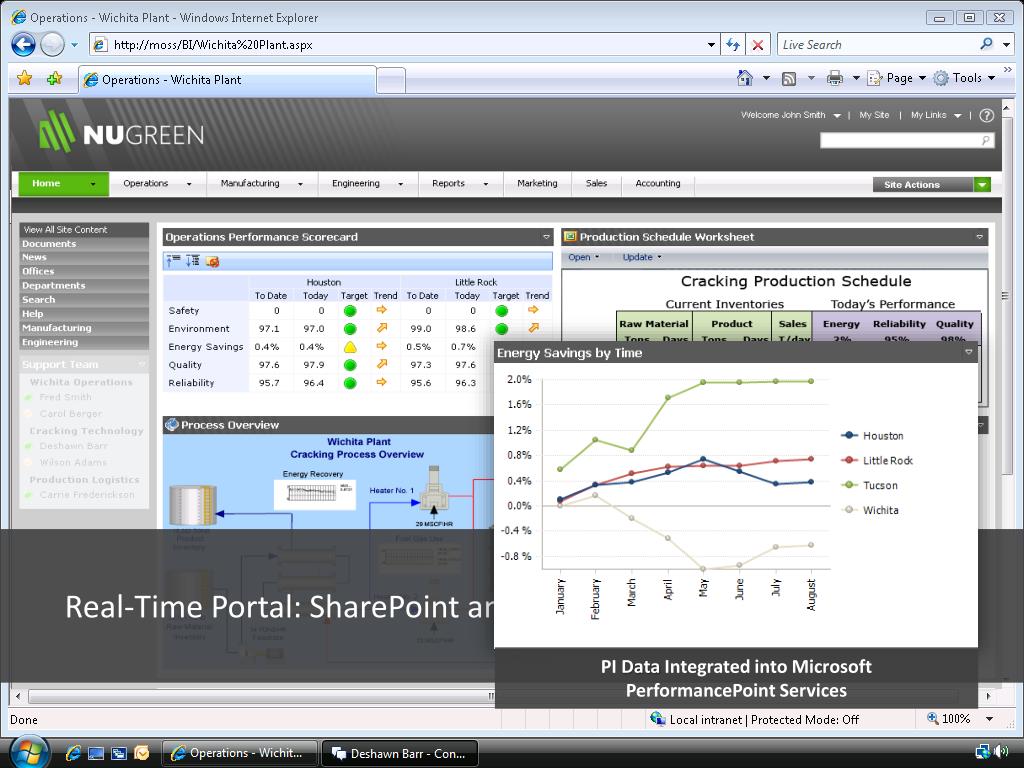Click in the SharePoint site search box
The height and width of the screenshot is (768, 1024).
tap(899, 140)
